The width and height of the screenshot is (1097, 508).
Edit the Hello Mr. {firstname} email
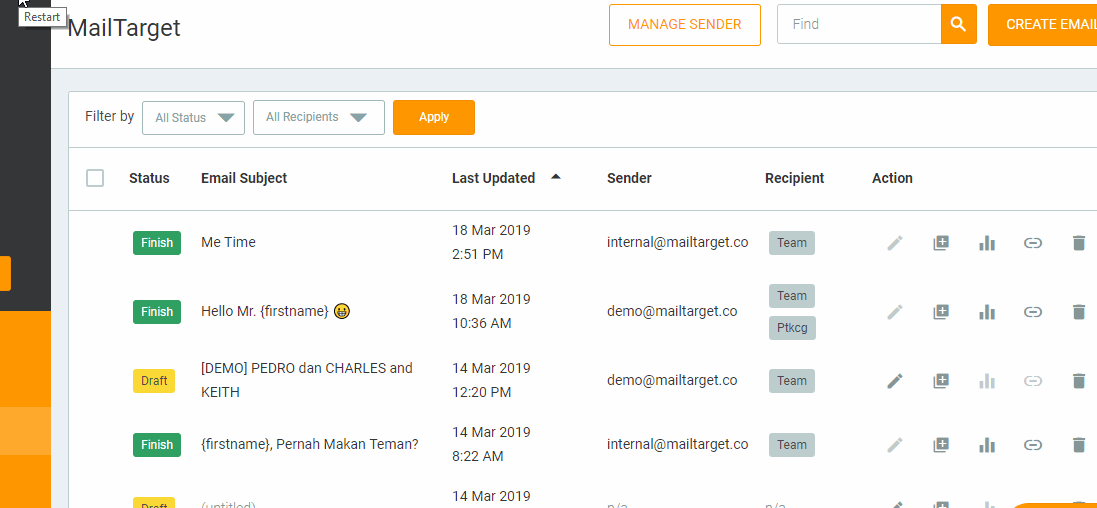895,311
